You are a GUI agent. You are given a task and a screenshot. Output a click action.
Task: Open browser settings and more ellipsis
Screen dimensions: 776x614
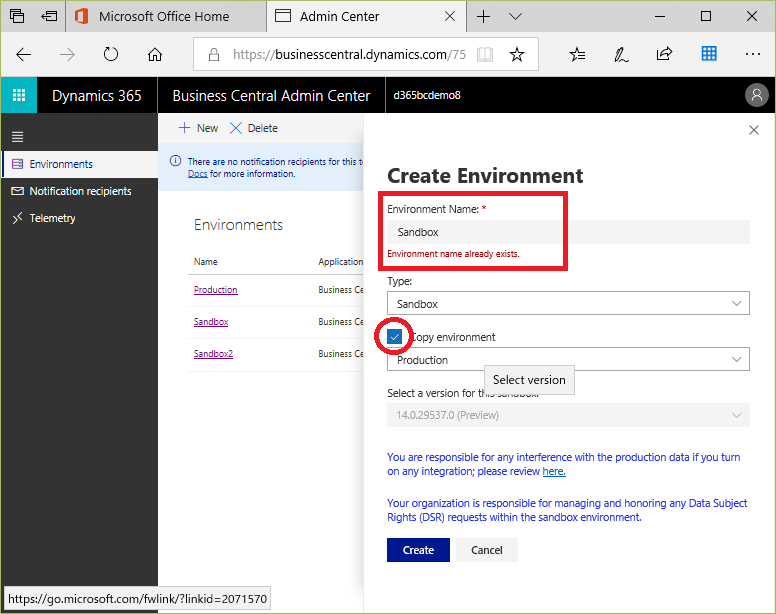pos(752,54)
